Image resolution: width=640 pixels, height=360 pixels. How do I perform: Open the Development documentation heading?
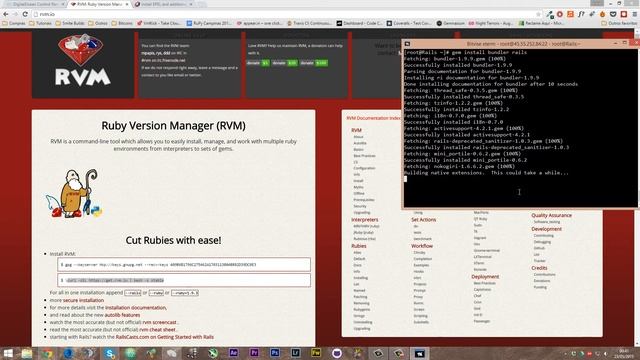547,229
